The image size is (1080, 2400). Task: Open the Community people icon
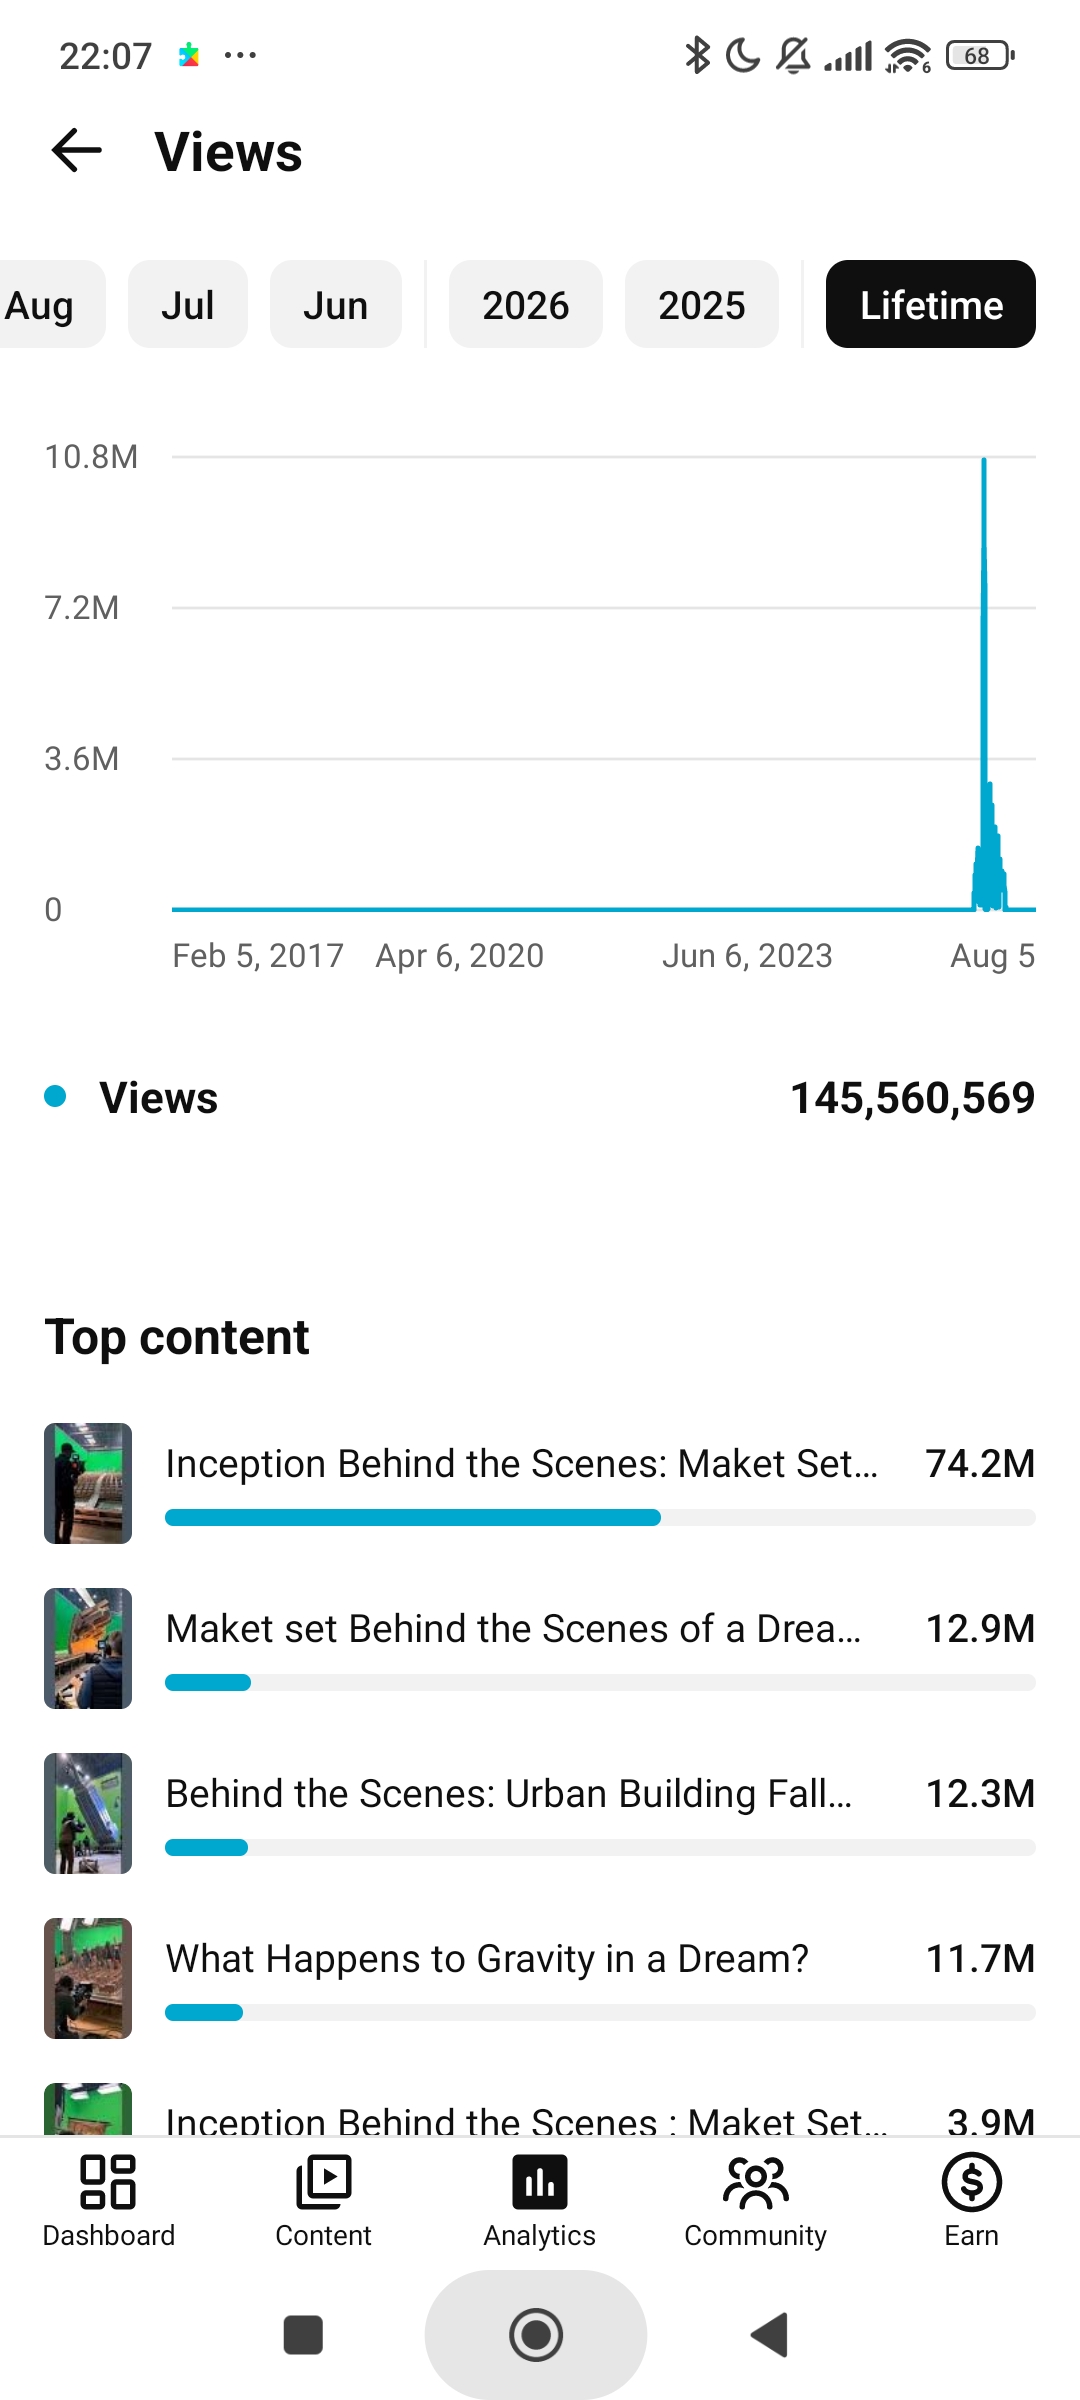[756, 2182]
